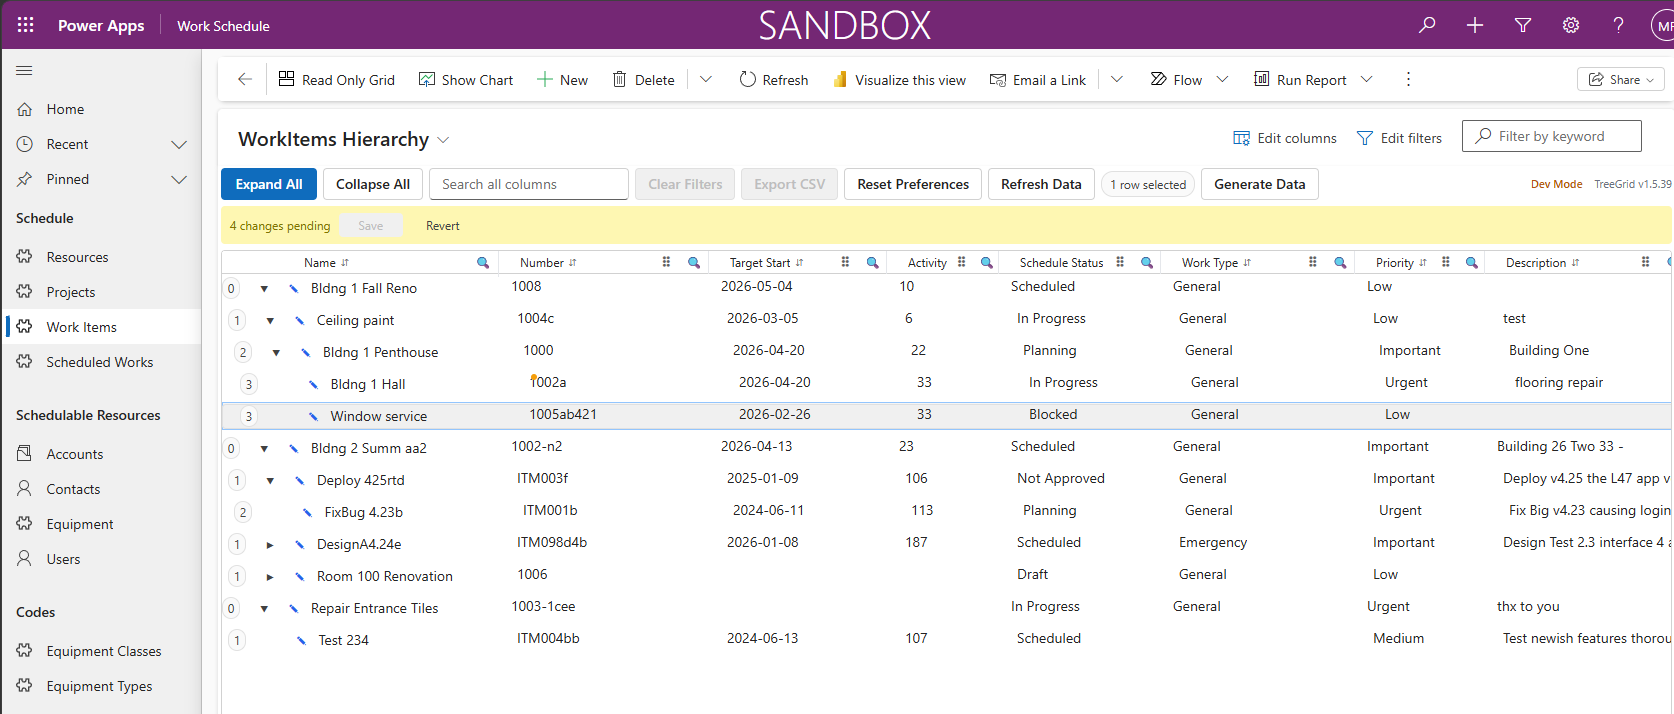Click the Search all columns field
This screenshot has width=1674, height=714.
[529, 184]
